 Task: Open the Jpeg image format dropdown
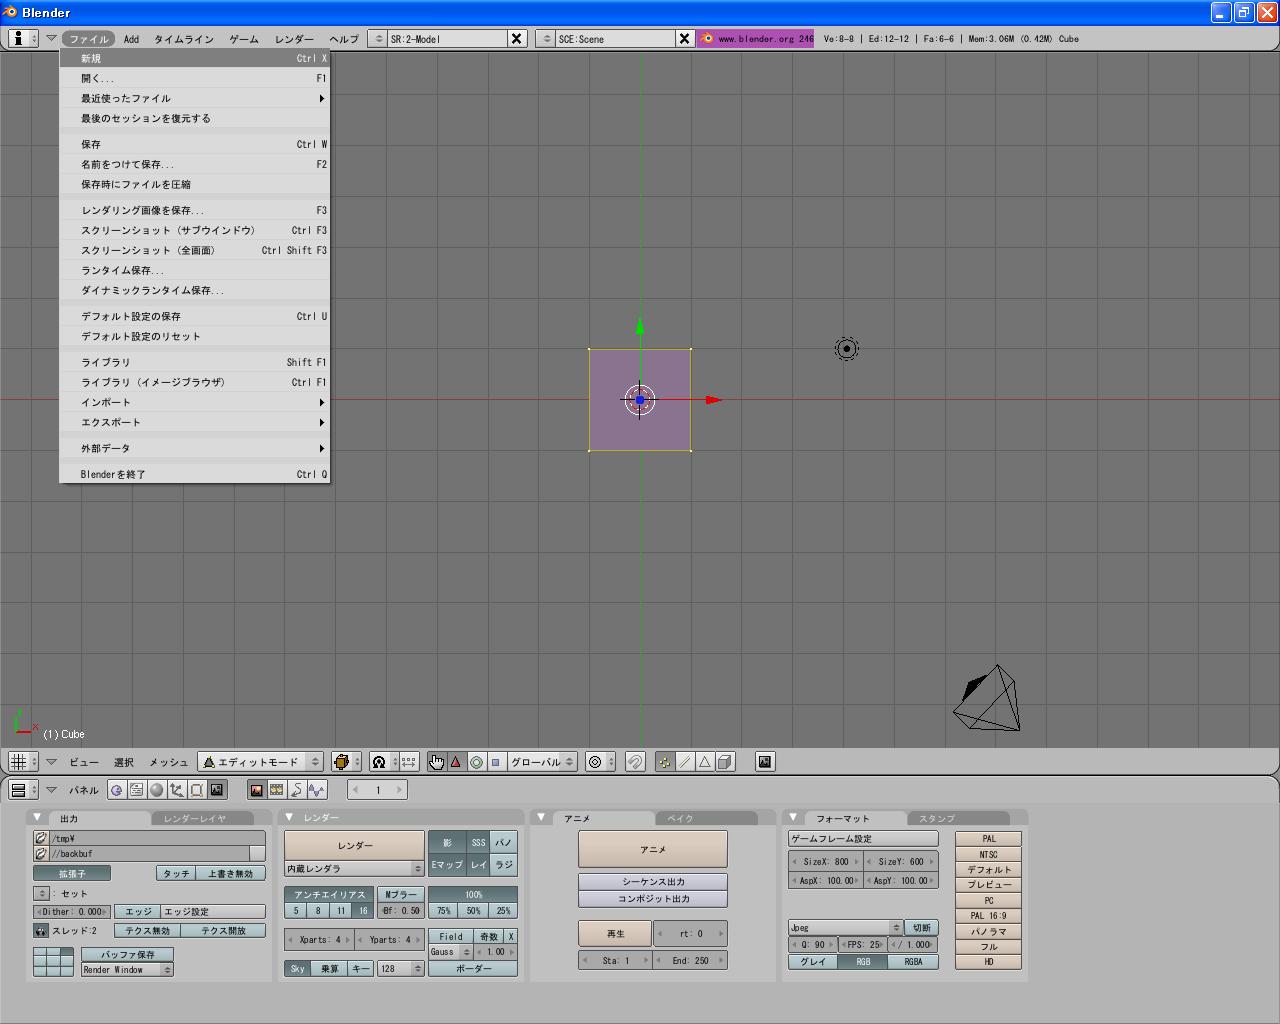[x=845, y=928]
